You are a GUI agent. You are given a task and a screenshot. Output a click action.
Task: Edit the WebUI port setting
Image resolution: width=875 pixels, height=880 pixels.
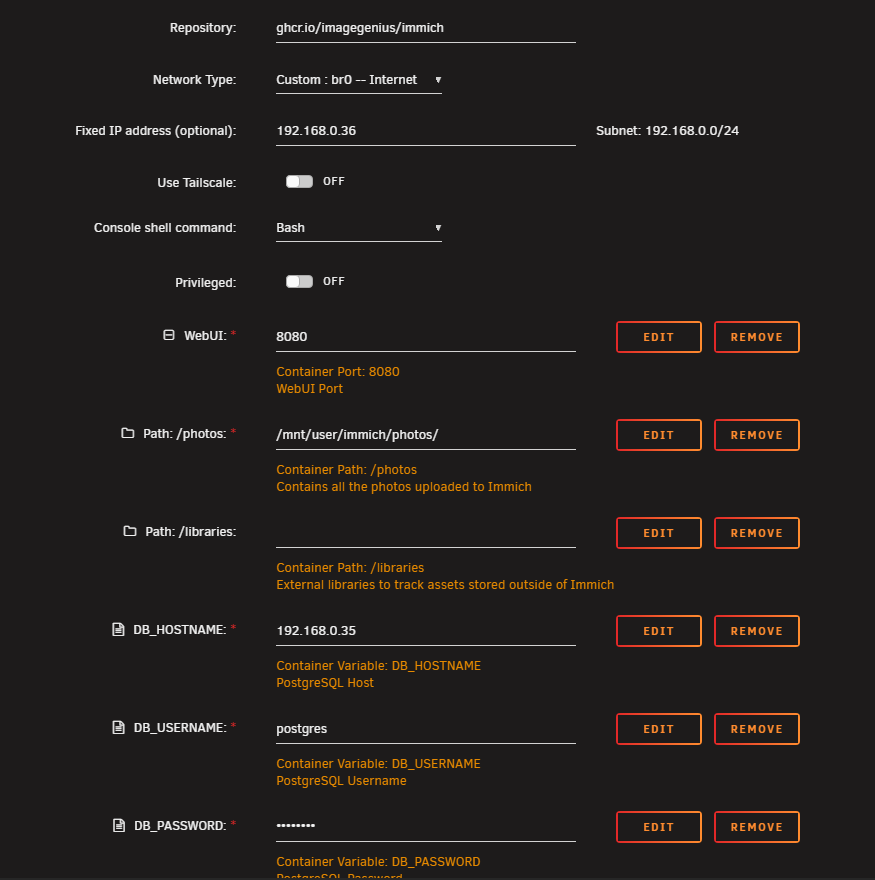click(x=658, y=337)
